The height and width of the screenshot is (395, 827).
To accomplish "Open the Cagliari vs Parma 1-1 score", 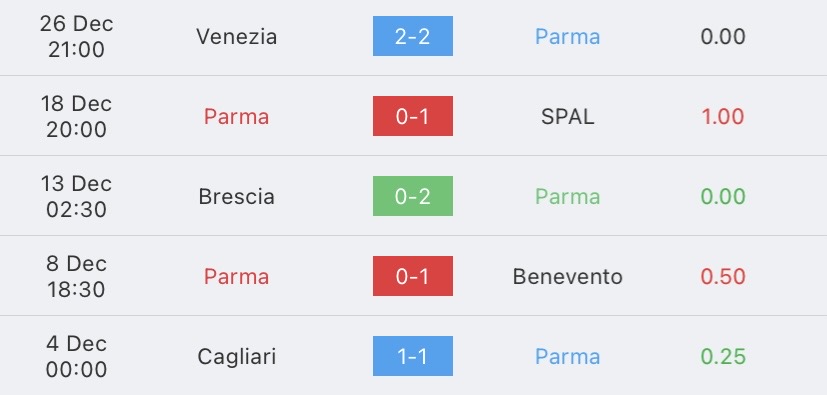I will (x=412, y=357).
